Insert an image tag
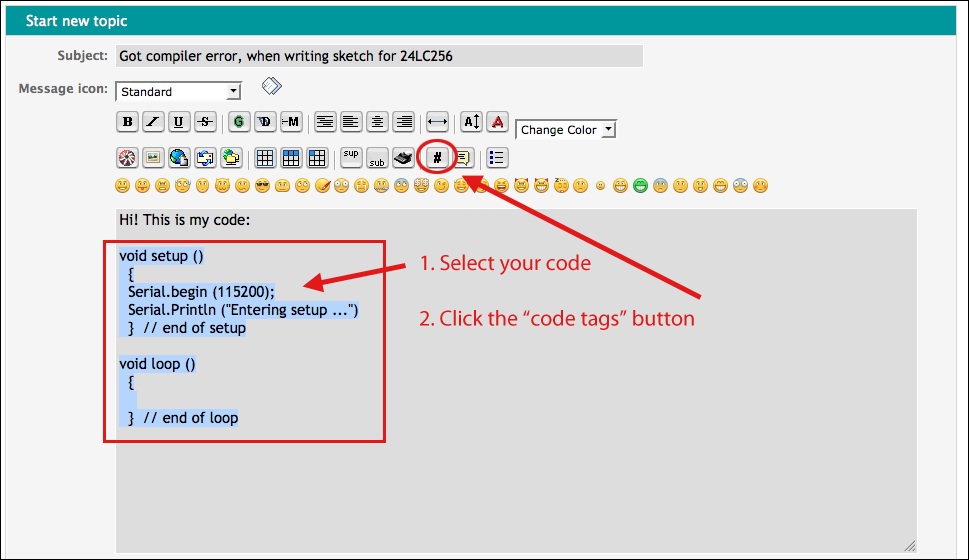 point(153,158)
